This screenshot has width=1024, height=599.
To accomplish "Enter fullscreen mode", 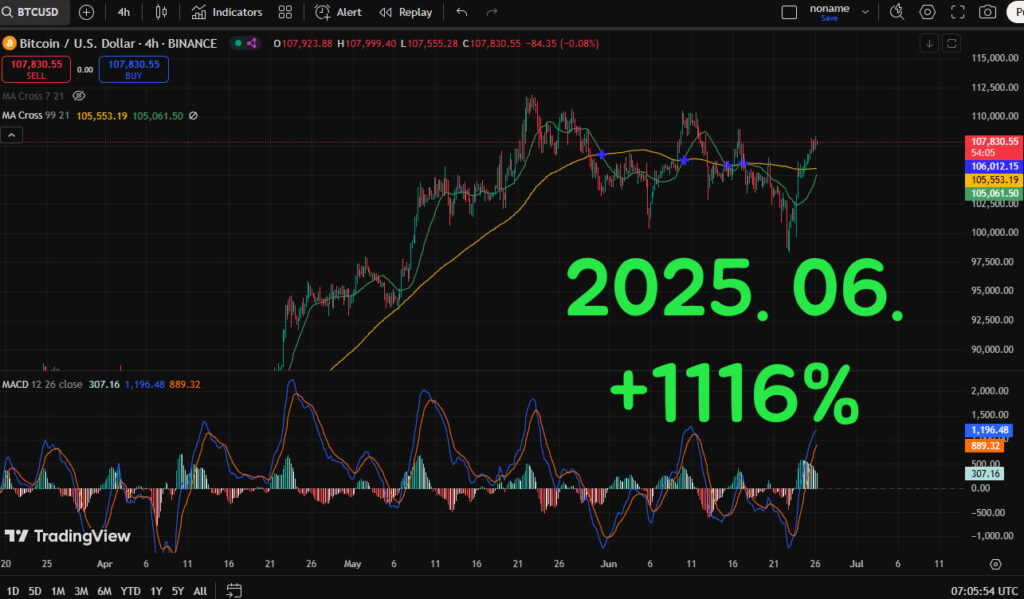I will (957, 12).
